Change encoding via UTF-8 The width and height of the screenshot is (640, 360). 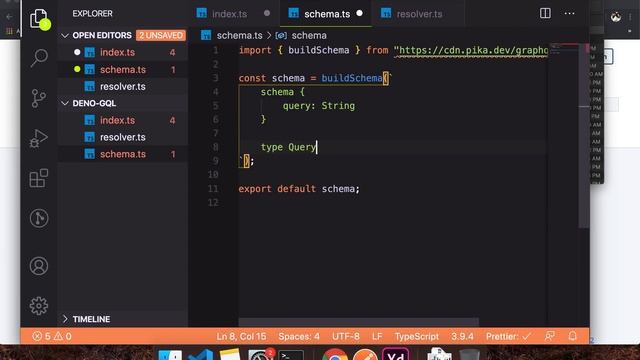346,336
